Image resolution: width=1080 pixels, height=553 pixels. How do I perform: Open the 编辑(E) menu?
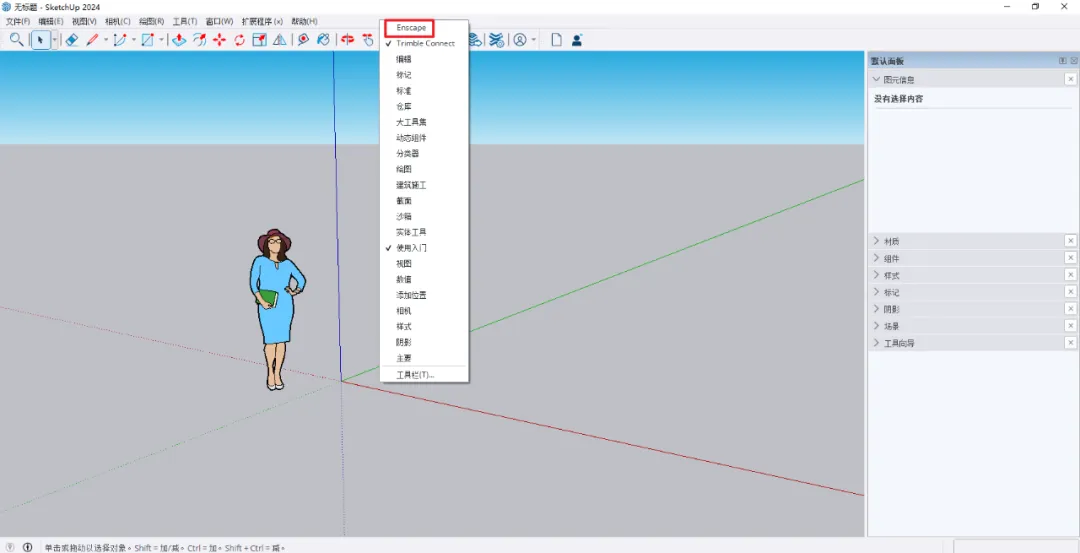(x=50, y=21)
